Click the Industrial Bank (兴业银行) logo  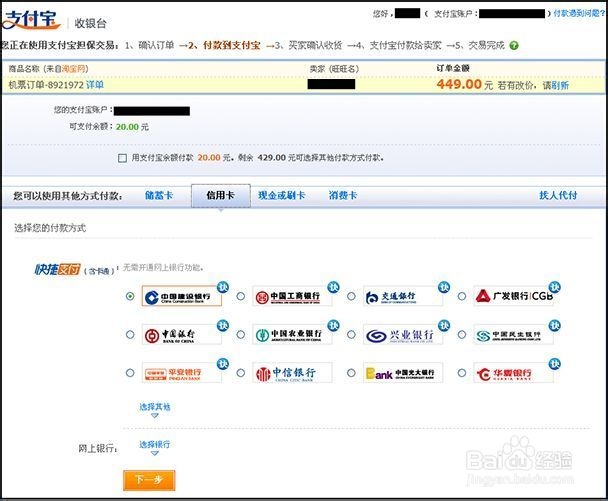[x=402, y=335]
